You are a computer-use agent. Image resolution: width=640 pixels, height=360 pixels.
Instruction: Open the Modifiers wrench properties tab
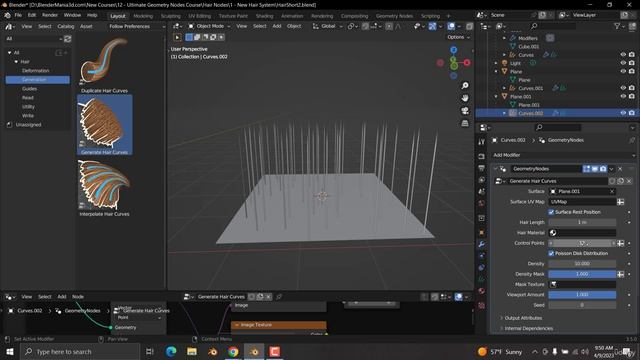coord(482,244)
